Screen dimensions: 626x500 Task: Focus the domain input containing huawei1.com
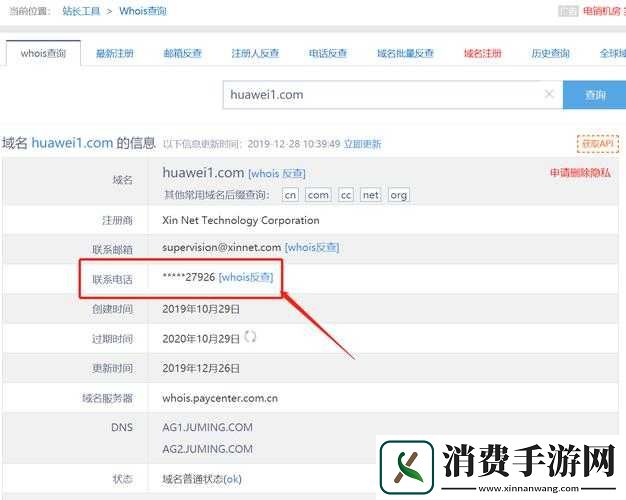[380, 95]
